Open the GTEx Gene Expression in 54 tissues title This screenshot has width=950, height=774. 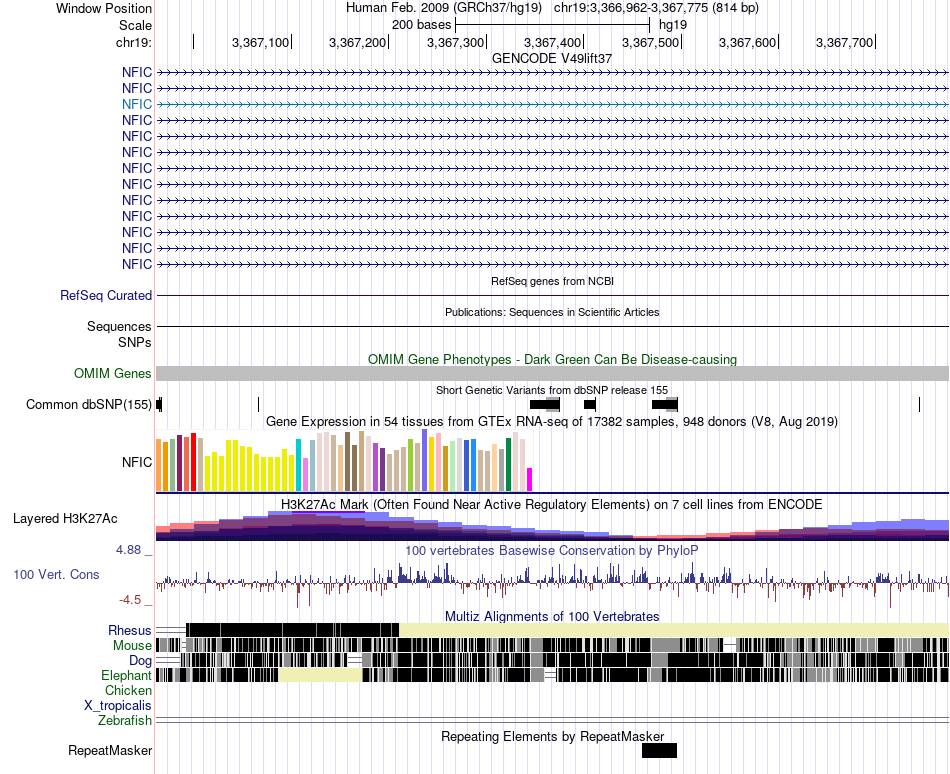click(552, 421)
